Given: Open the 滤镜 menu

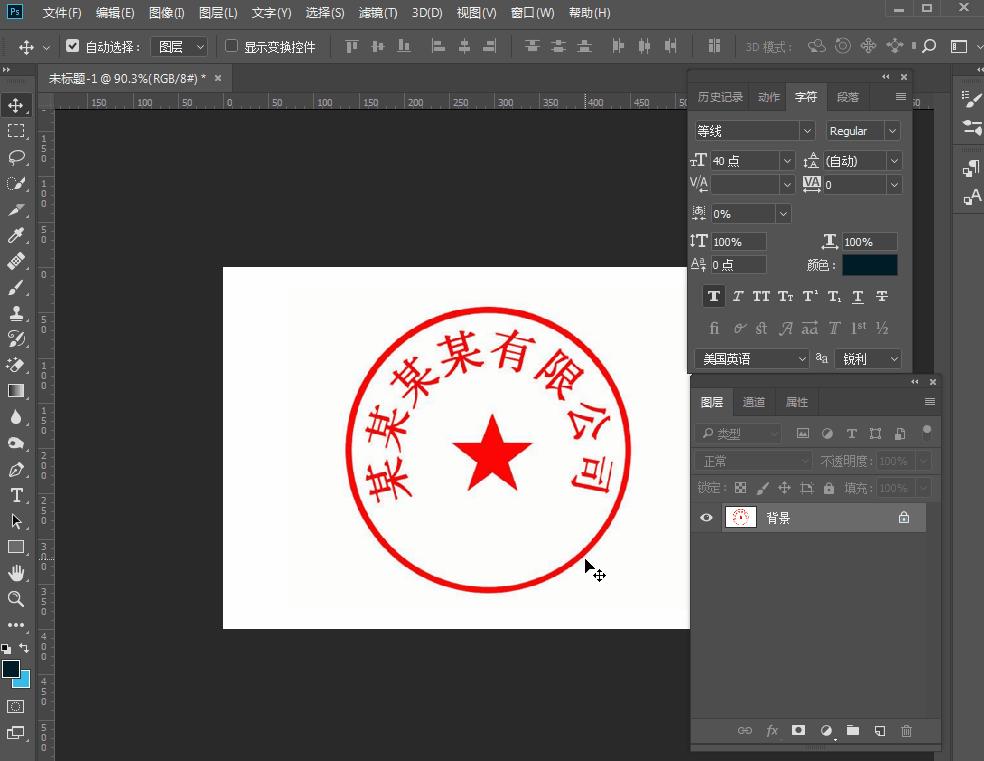Looking at the screenshot, I should tap(377, 13).
